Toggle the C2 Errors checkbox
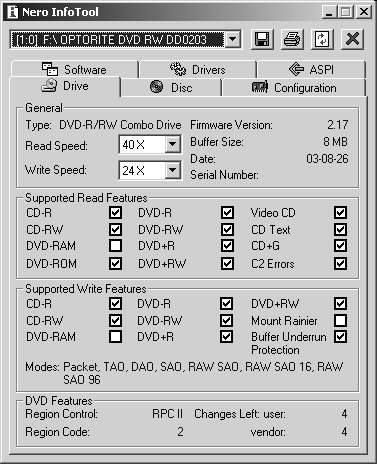This screenshot has height=464, width=377. (340, 263)
